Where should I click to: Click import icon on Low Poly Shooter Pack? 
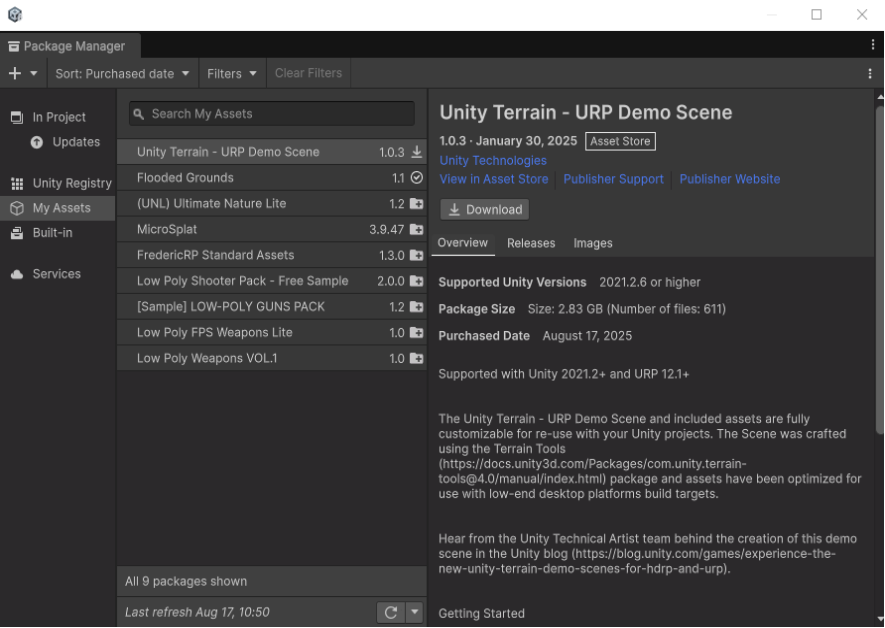pos(416,281)
